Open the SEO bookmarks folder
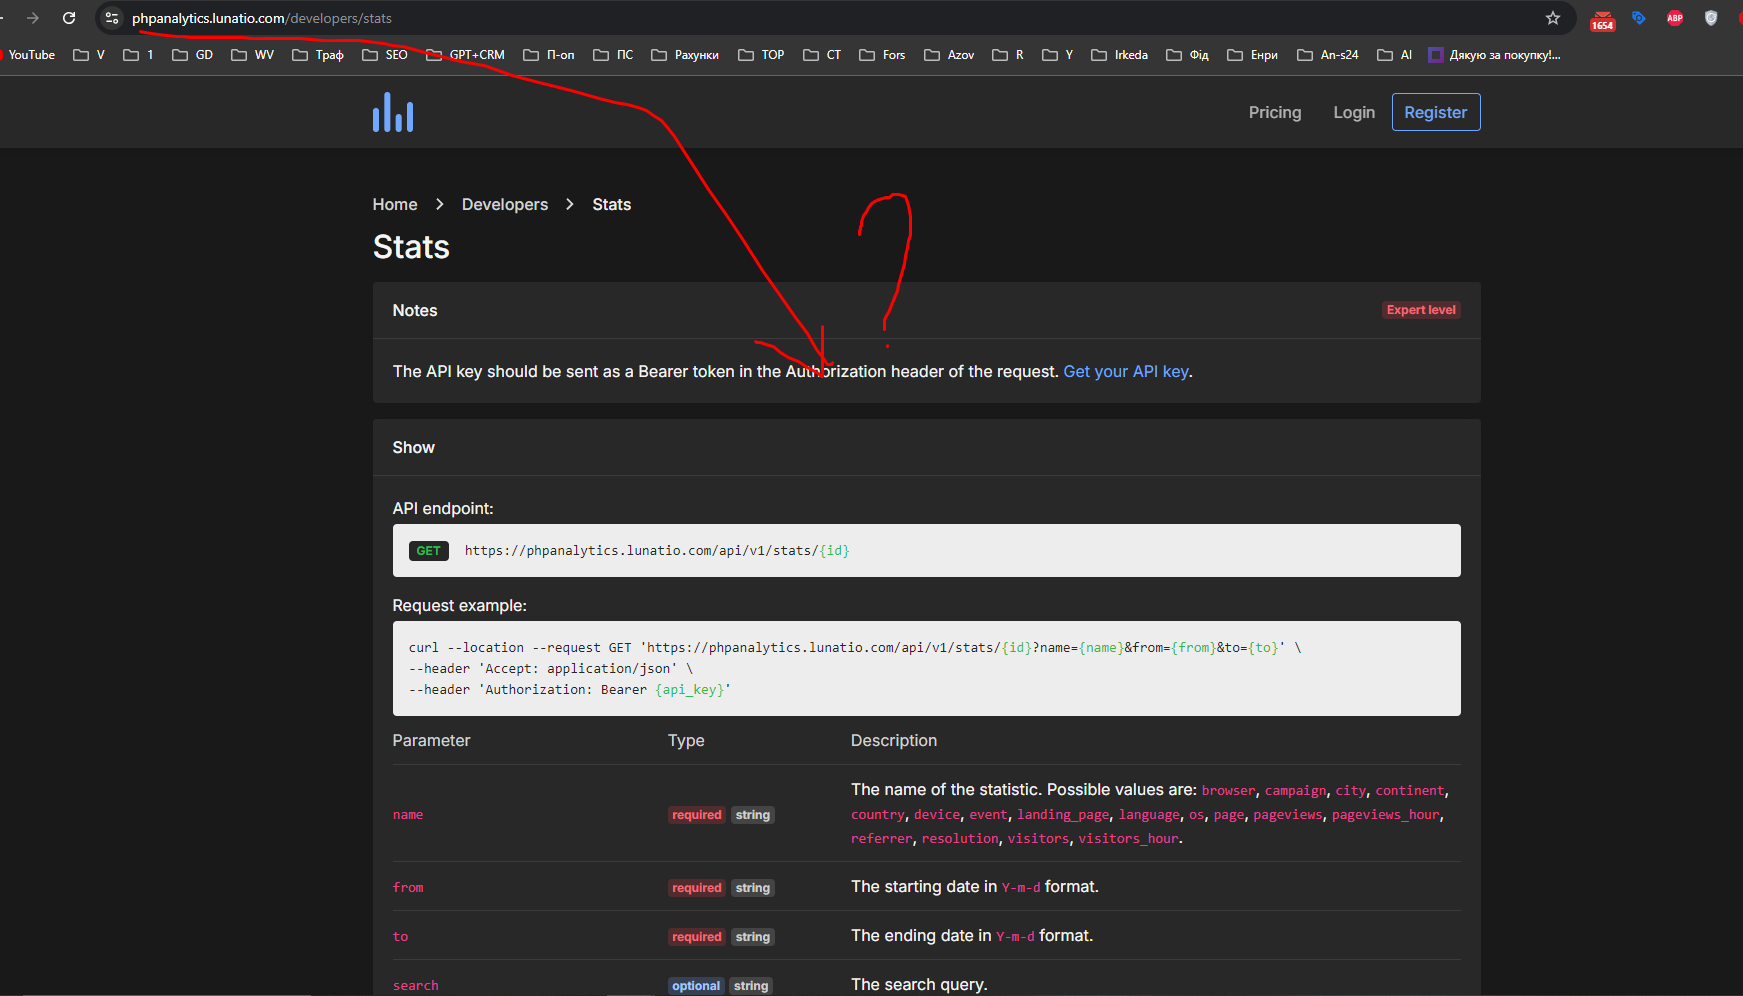Screen dimensions: 1743x996 point(385,55)
